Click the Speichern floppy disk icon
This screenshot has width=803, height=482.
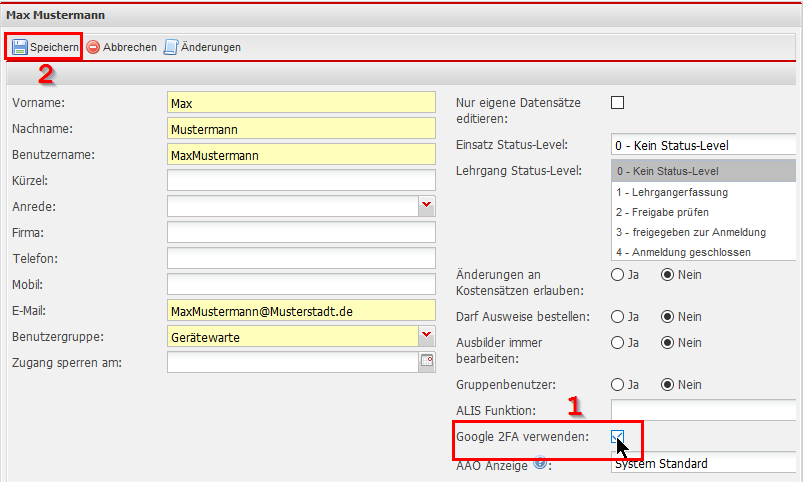[x=20, y=47]
